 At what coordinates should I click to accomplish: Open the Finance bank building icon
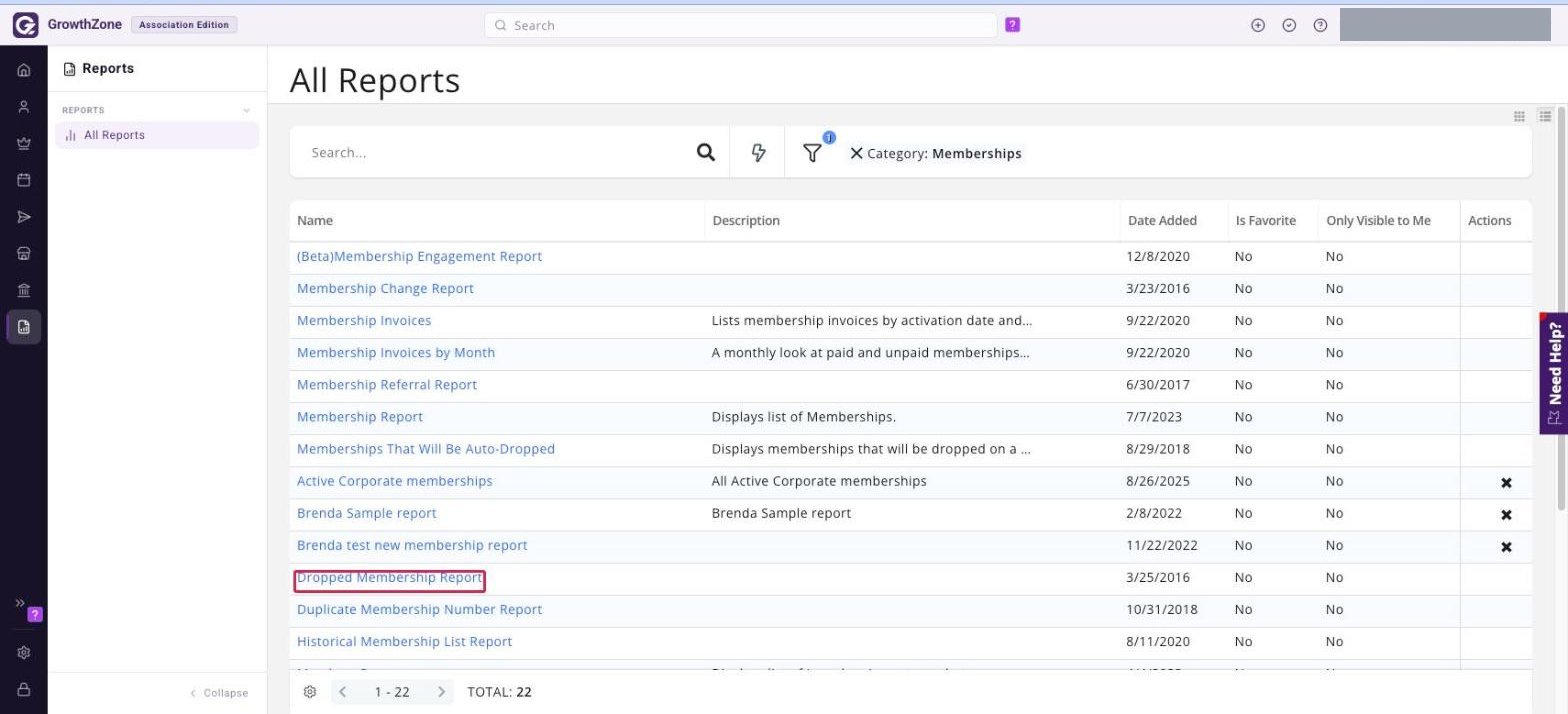(24, 290)
